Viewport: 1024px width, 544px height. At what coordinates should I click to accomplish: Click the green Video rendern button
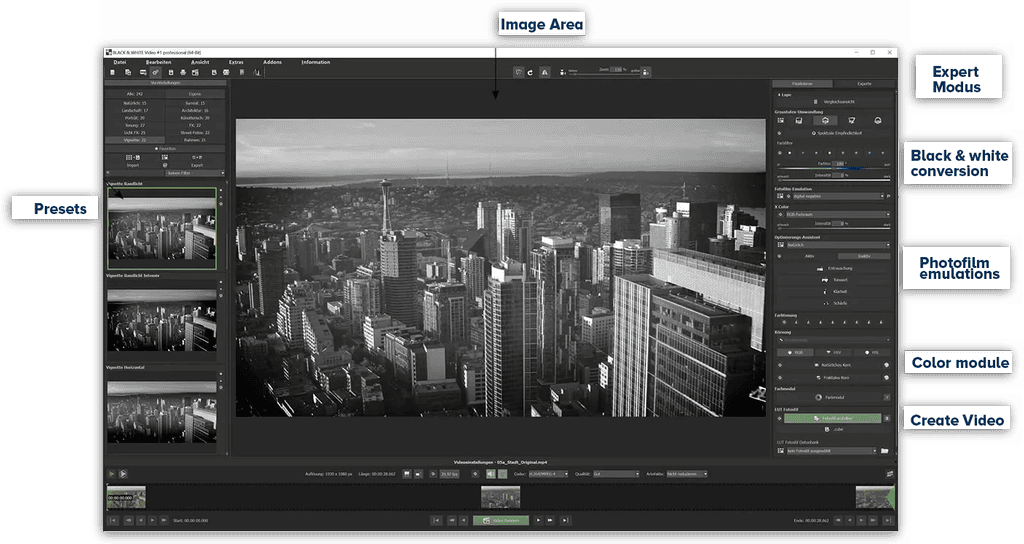[500, 521]
